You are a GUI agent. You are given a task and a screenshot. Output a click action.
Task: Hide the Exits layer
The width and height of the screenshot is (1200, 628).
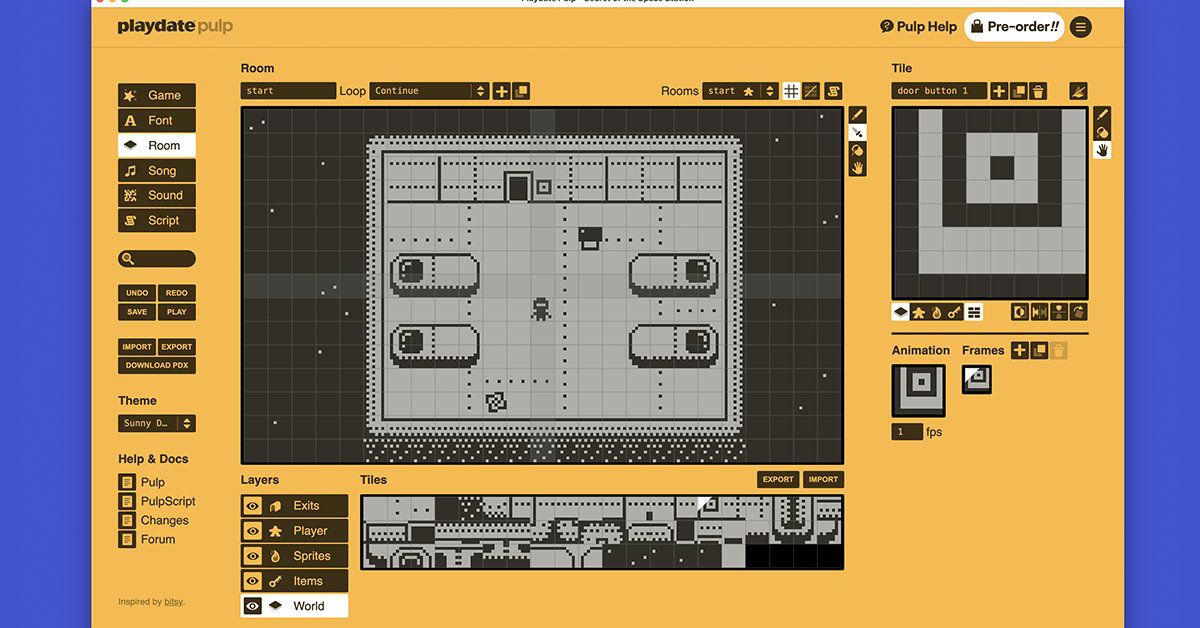[x=253, y=506]
